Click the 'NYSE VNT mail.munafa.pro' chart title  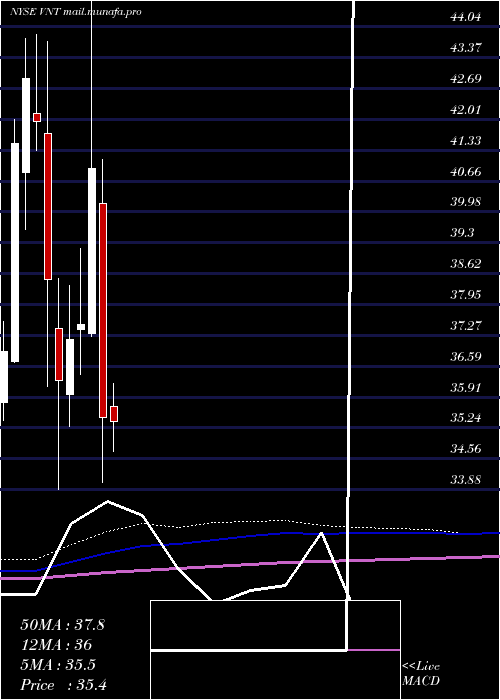75,12
